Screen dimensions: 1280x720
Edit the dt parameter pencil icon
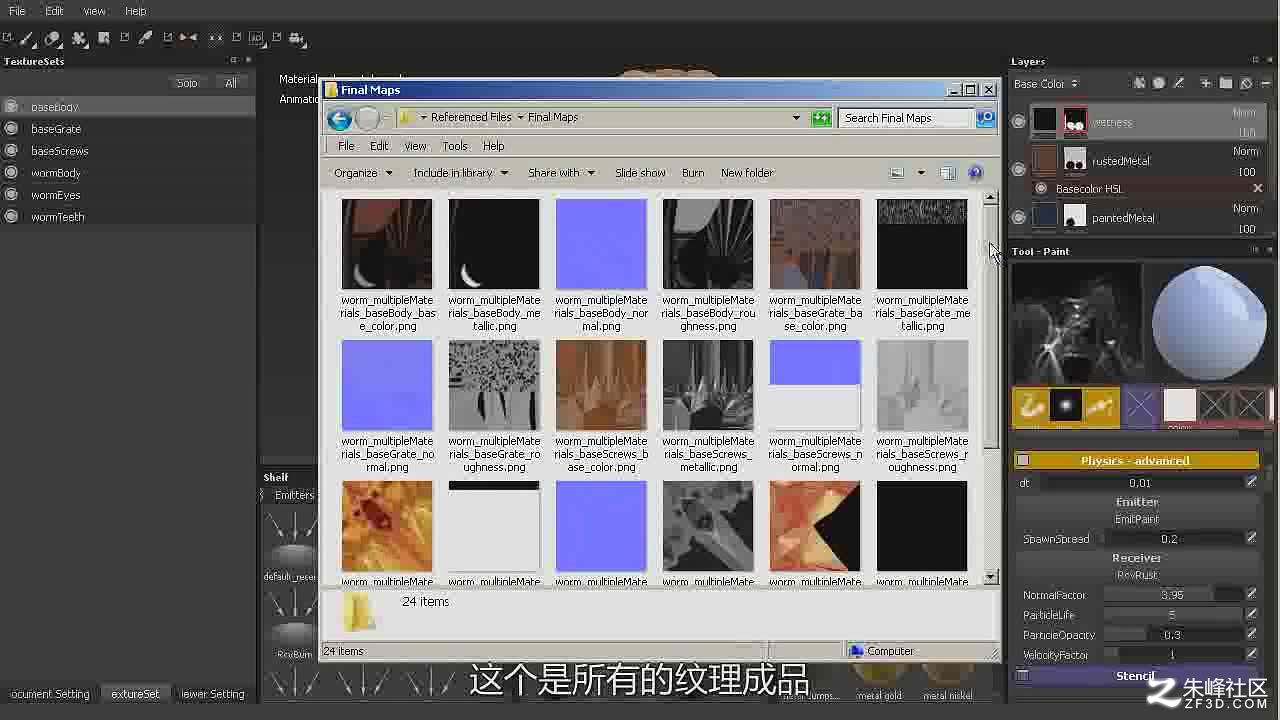pos(1252,482)
